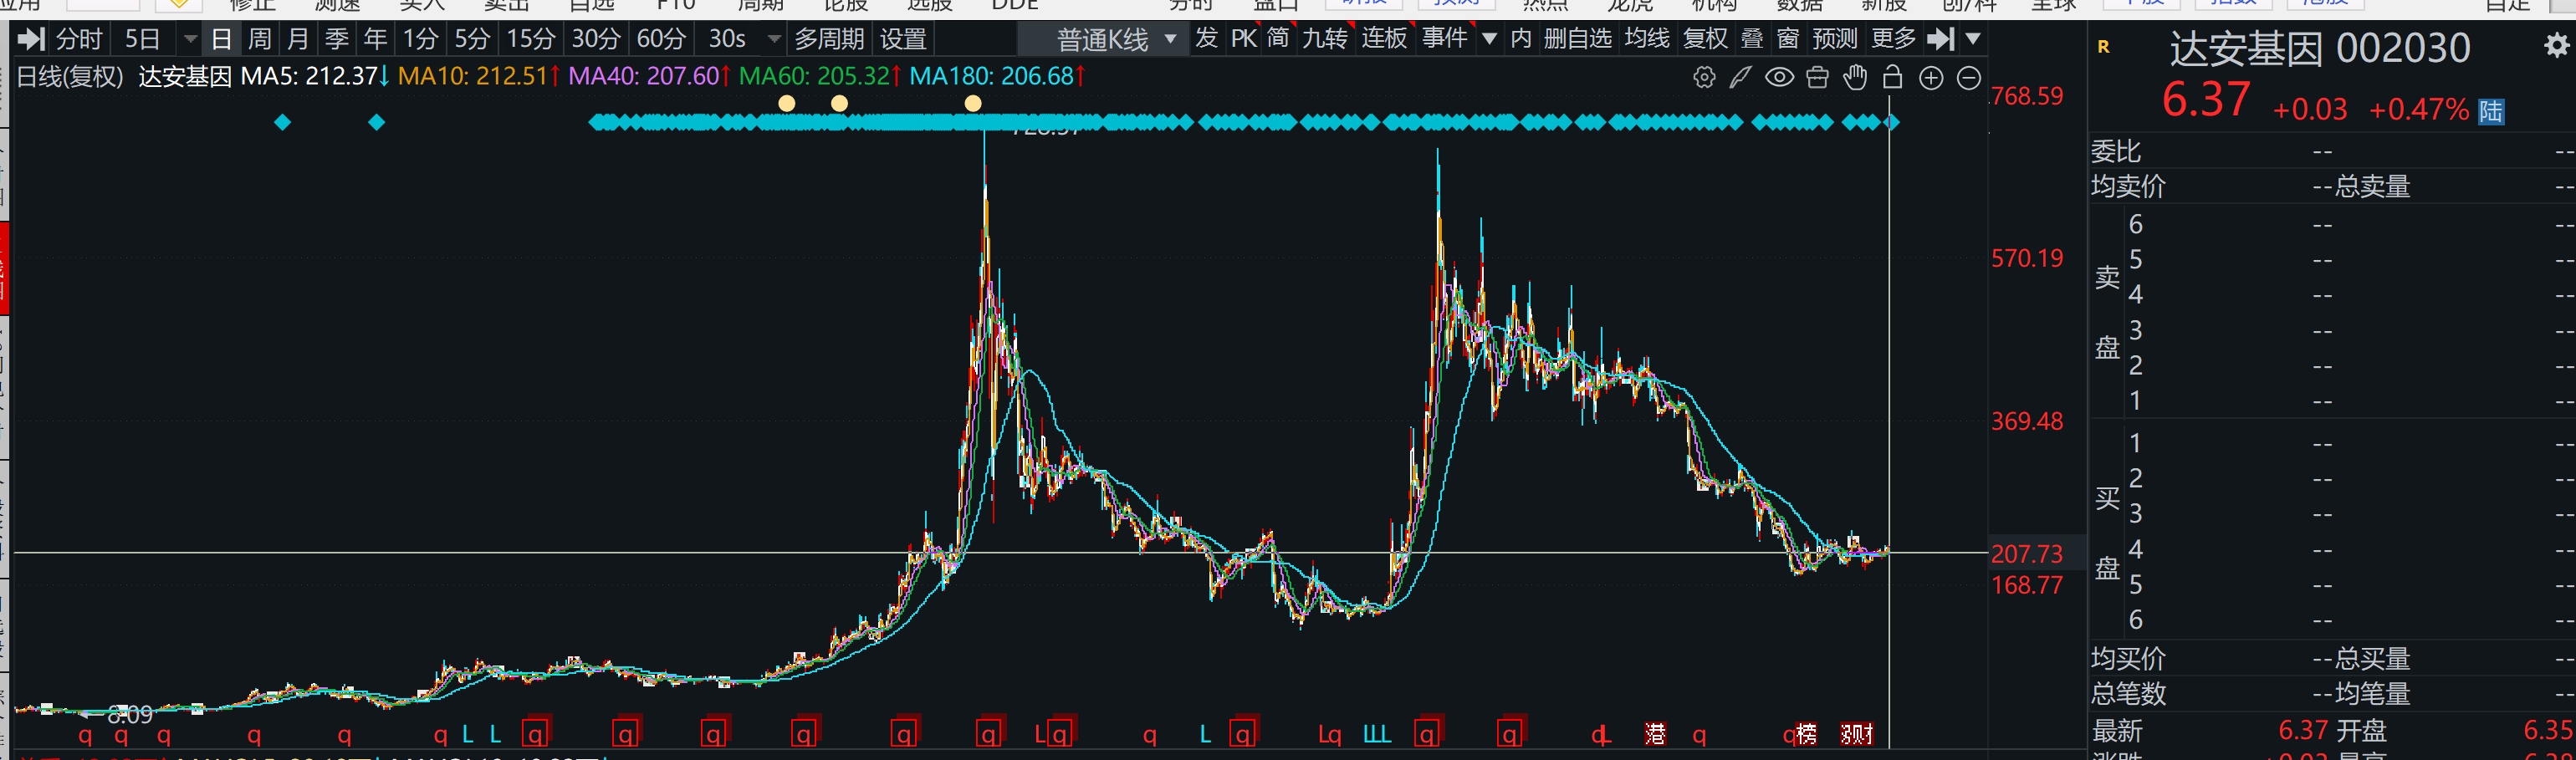Click the 207.73 crosshair price label
The image size is (2576, 760).
point(2026,553)
